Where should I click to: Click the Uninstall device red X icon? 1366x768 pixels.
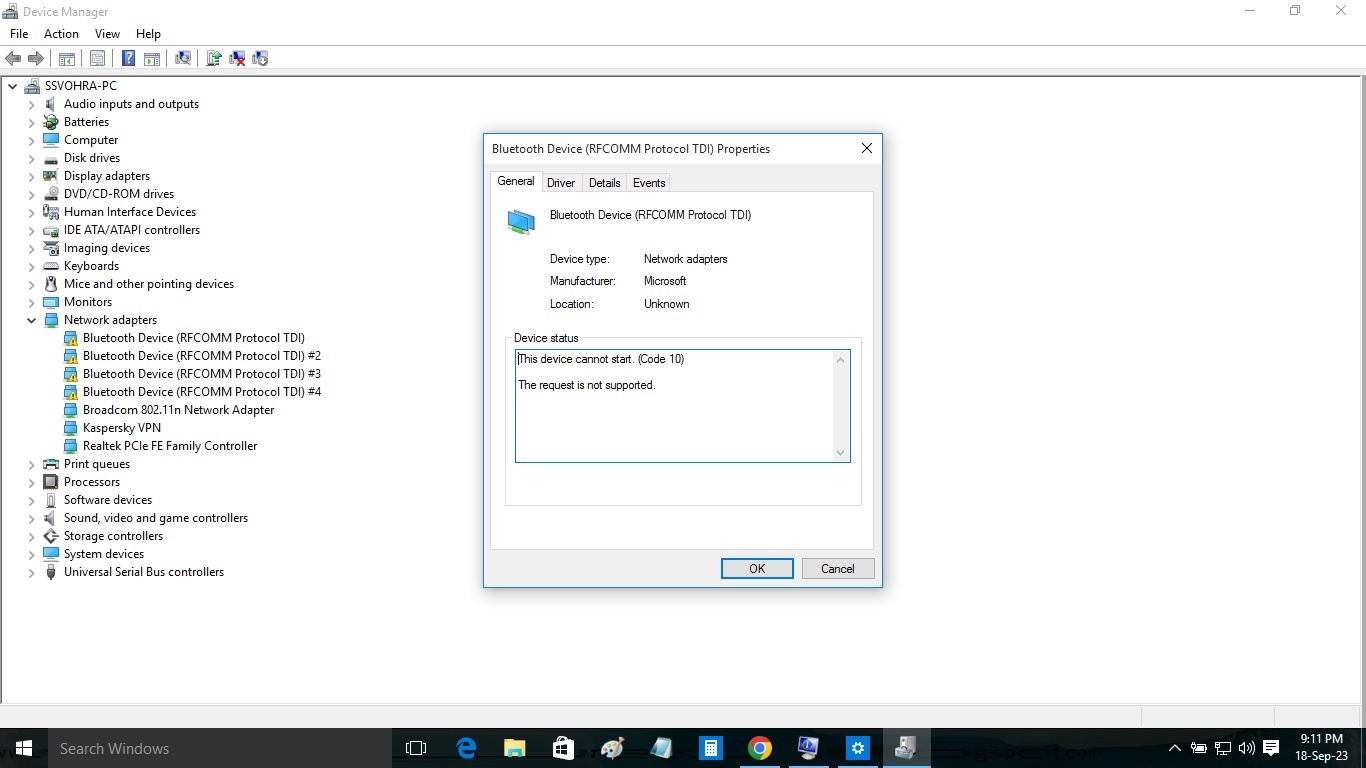tap(238, 59)
